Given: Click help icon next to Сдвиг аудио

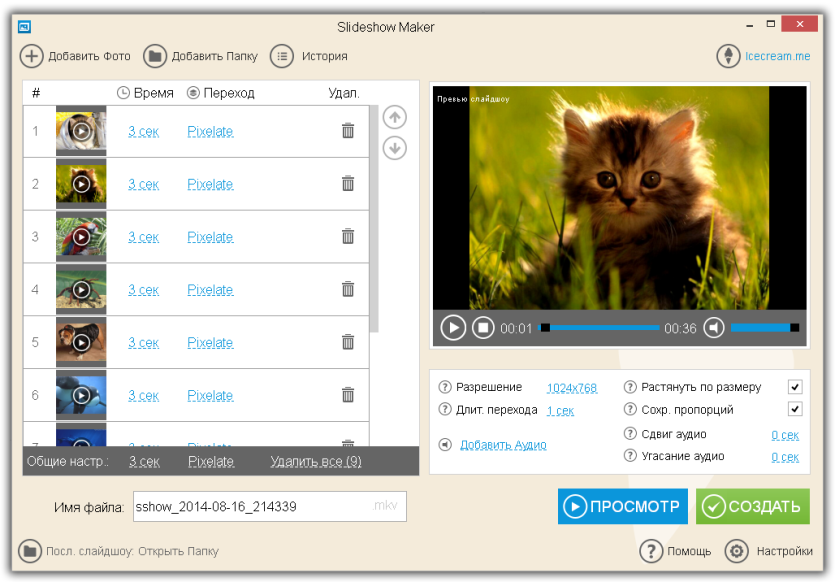Looking at the screenshot, I should [630, 434].
